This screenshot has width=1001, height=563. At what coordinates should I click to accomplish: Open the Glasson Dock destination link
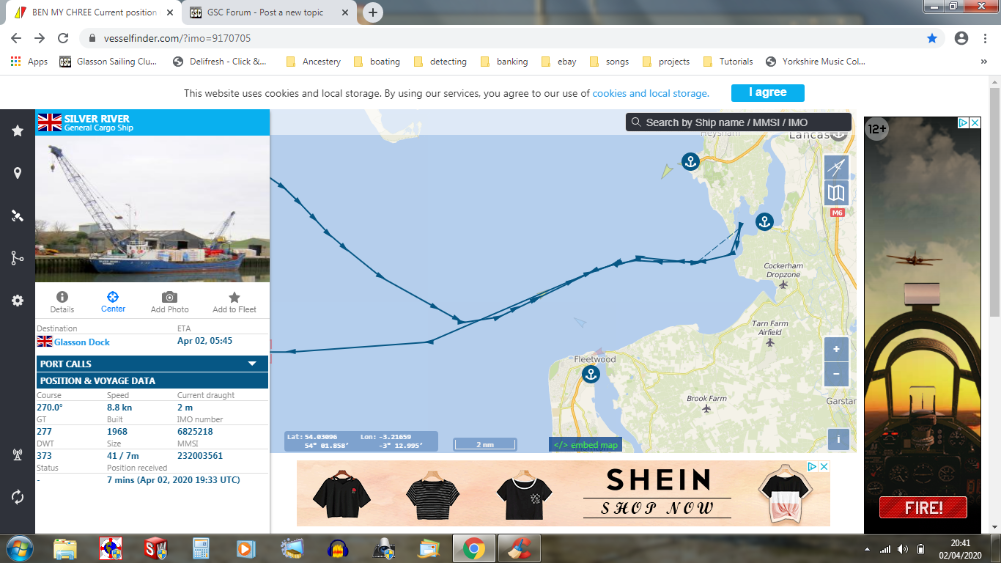coord(82,342)
